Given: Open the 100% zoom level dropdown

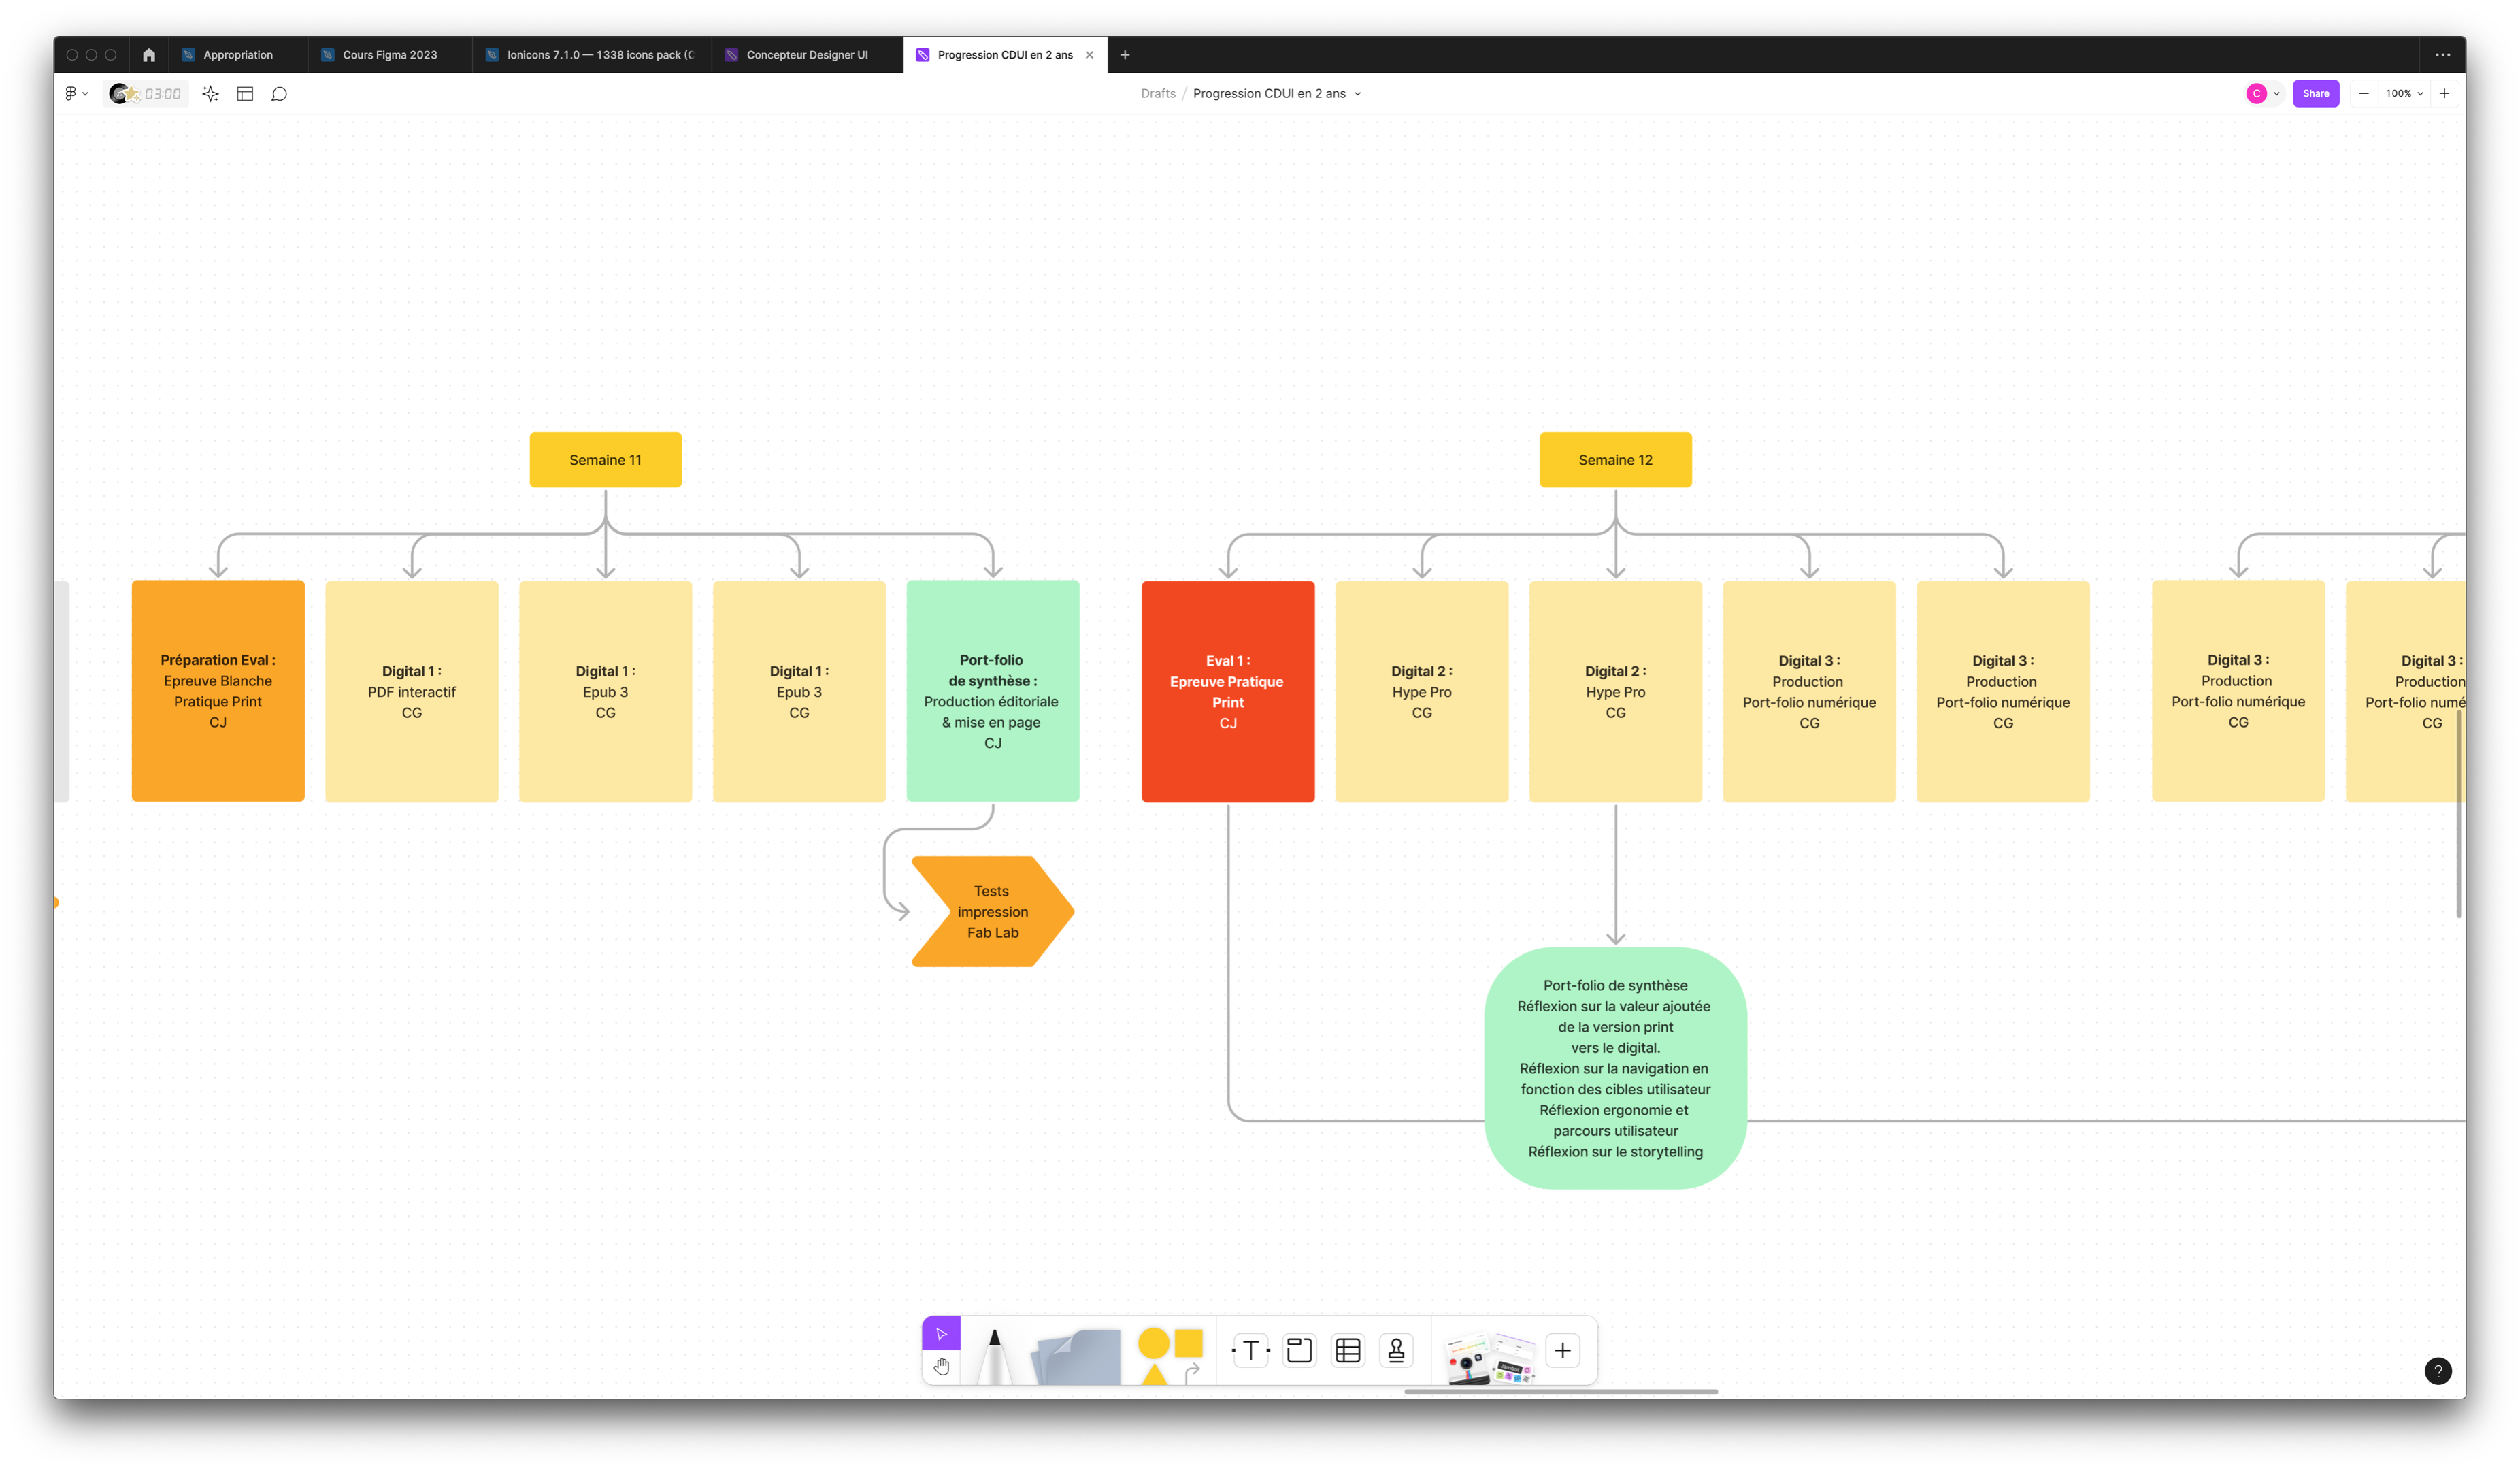Looking at the screenshot, I should (x=2404, y=94).
